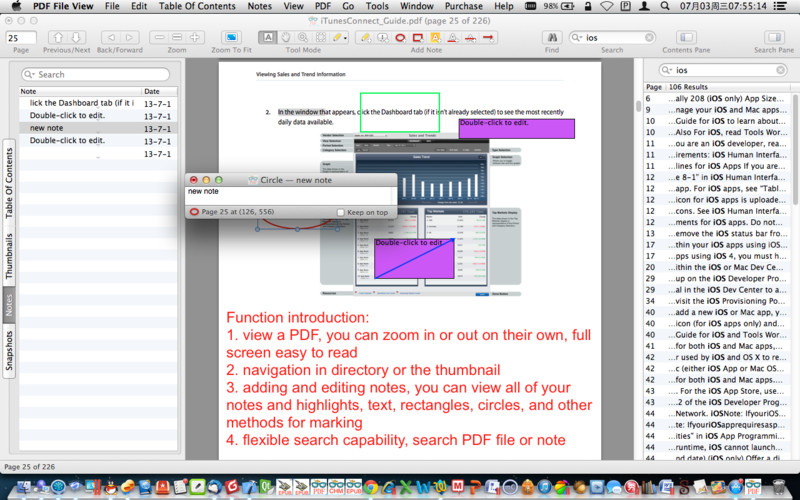Open the Notes menu
800x500 pixels.
click(x=259, y=6)
